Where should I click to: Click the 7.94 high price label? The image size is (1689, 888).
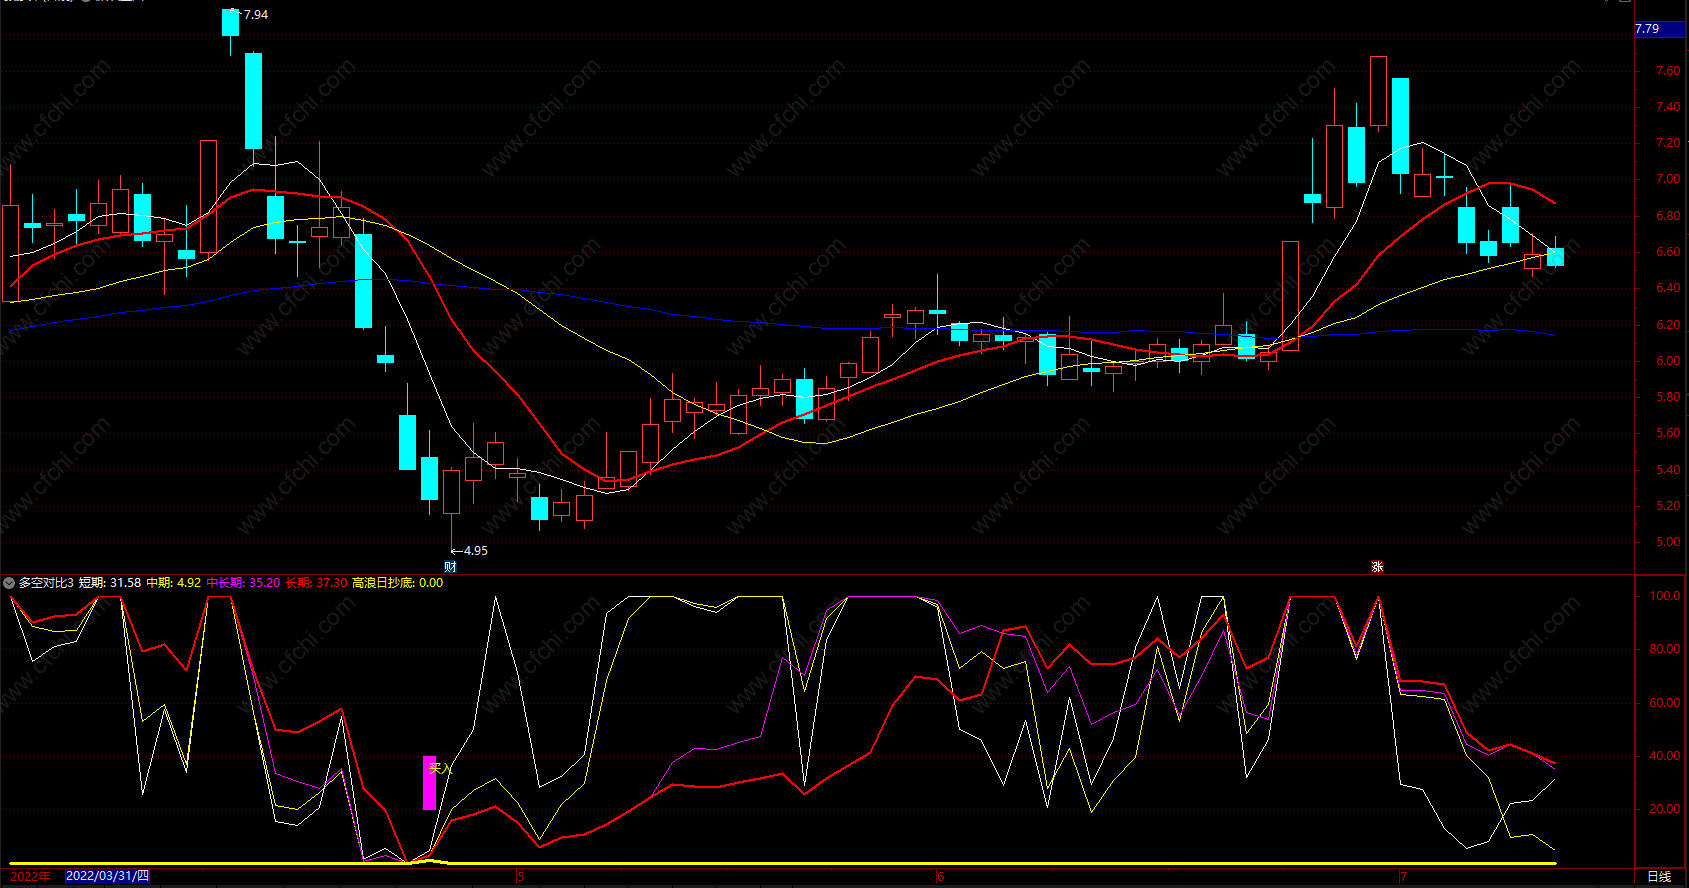coord(256,15)
